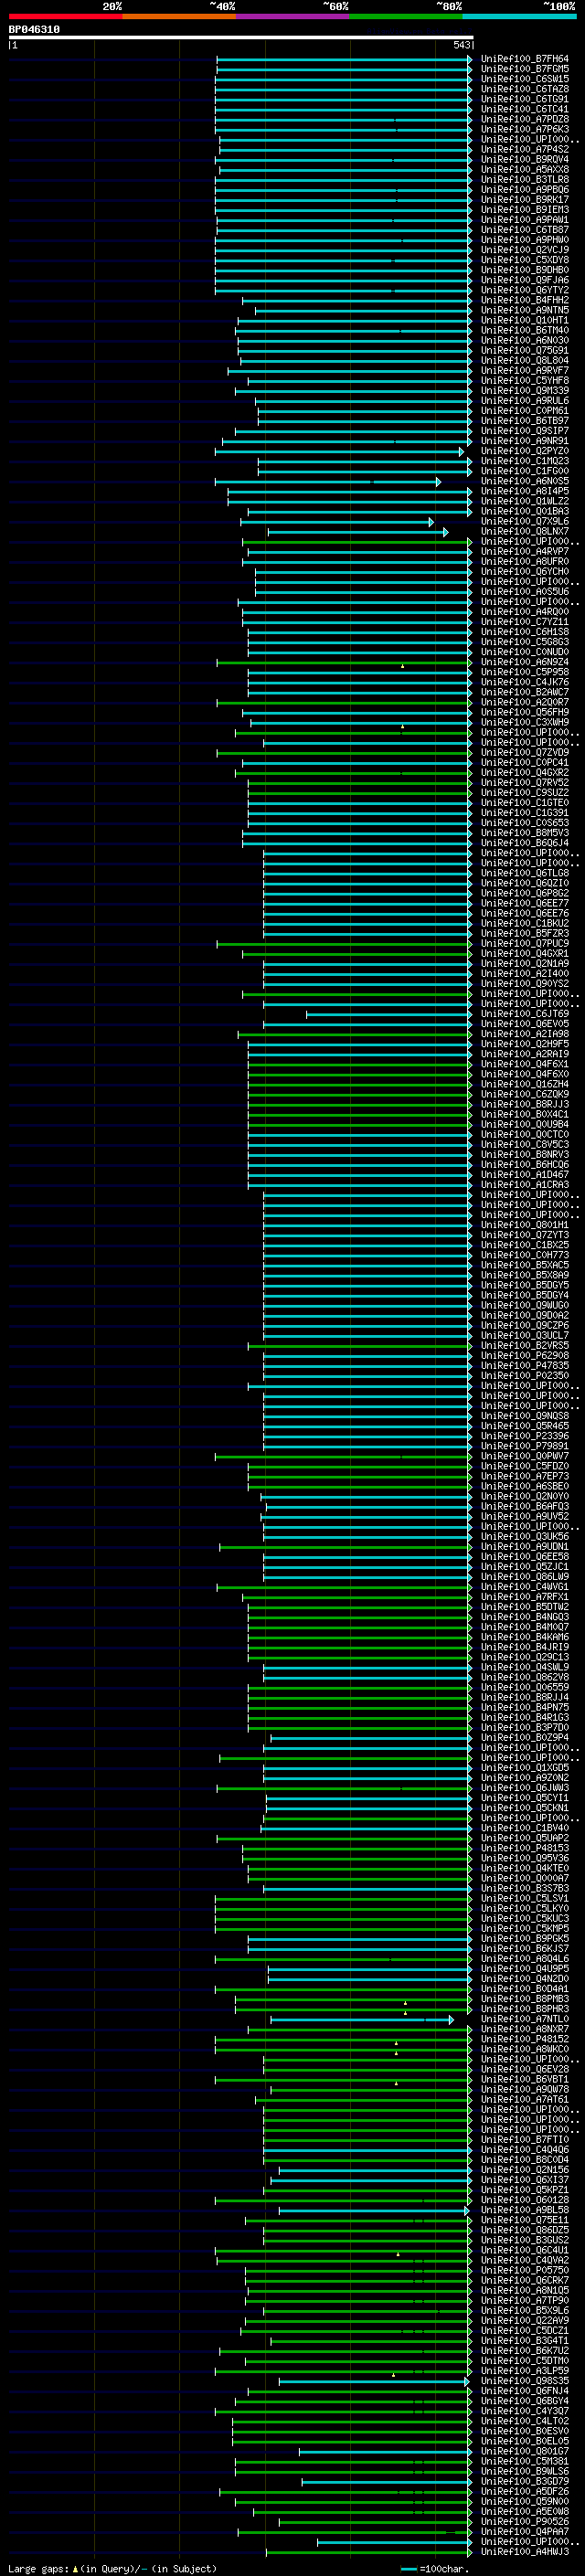Viewport: 585px width, 2576px height.
Task: Select the UniRef100_C1MQ23 label
Action: click(x=525, y=461)
